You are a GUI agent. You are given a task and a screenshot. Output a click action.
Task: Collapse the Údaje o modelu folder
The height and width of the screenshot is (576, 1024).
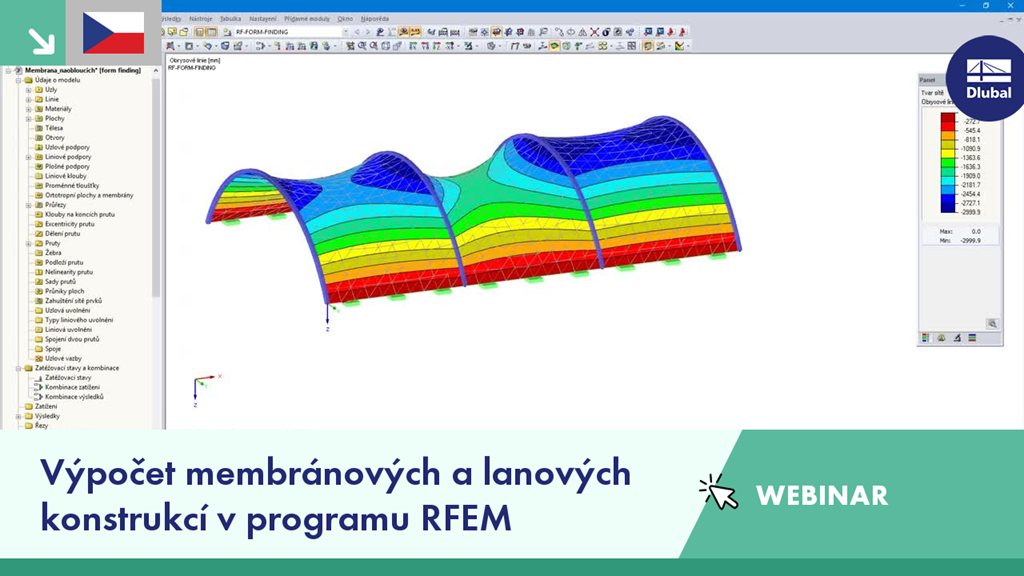[x=18, y=80]
